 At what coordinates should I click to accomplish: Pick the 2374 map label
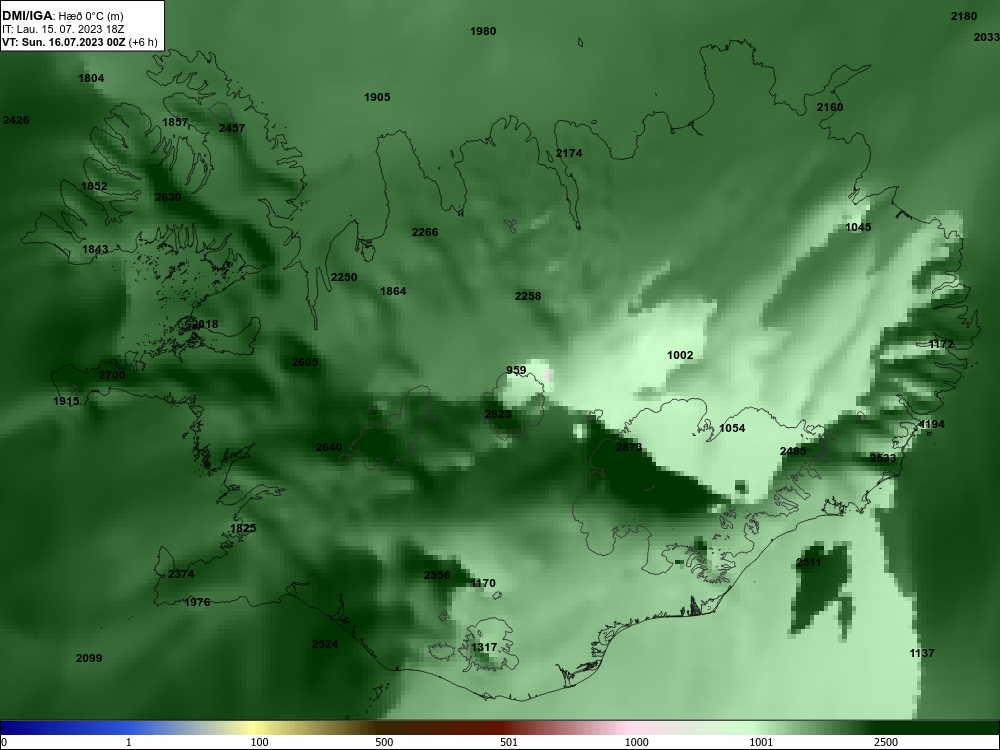click(181, 575)
